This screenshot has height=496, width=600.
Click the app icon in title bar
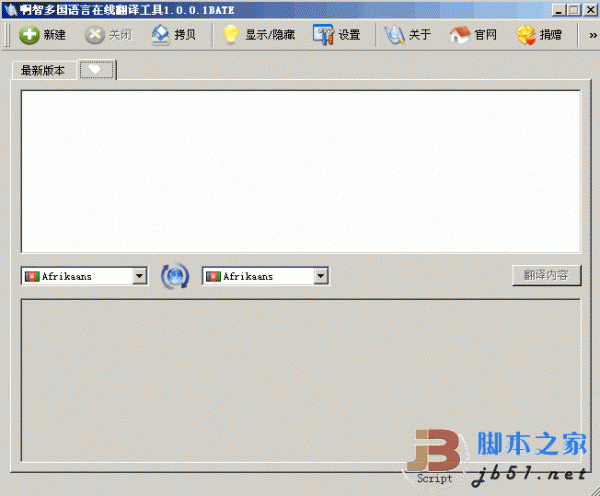click(x=11, y=10)
